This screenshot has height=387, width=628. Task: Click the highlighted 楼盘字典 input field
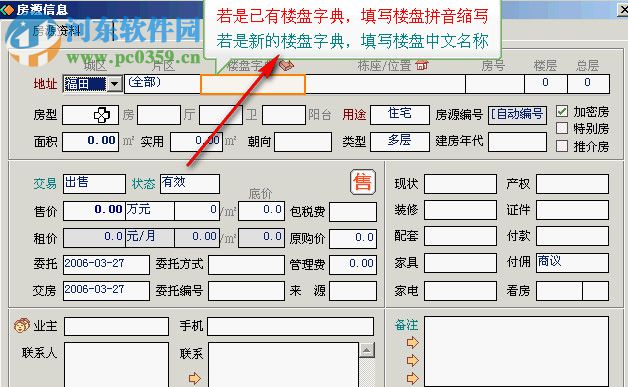(x=253, y=84)
